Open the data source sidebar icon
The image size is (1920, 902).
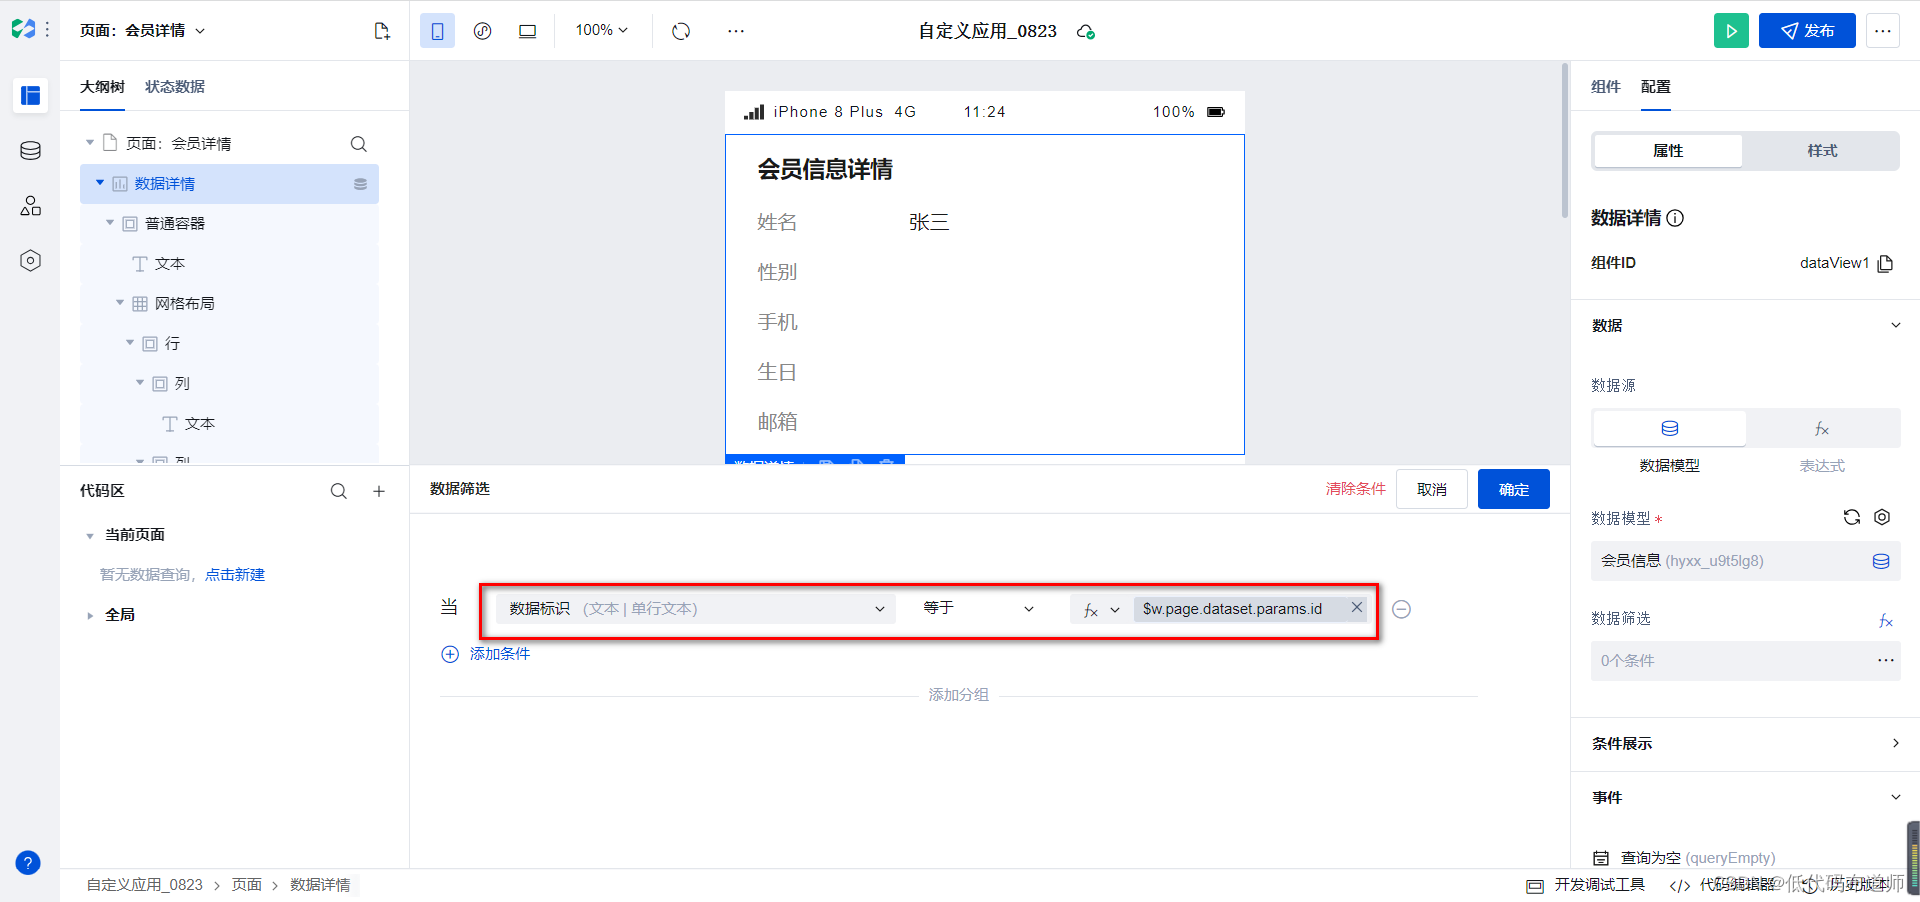[x=30, y=150]
